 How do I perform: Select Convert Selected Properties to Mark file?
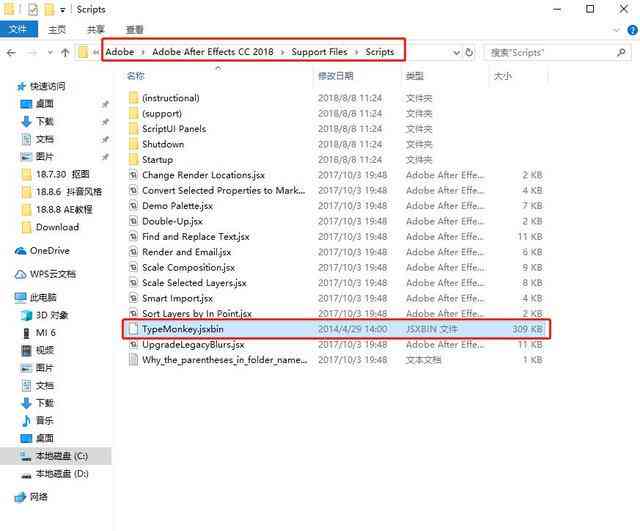[x=223, y=190]
